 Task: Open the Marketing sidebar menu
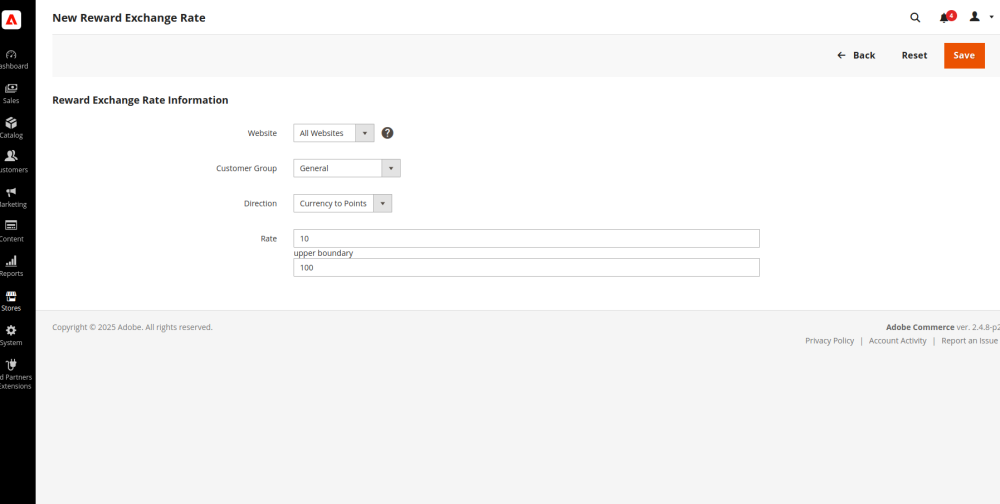11,197
